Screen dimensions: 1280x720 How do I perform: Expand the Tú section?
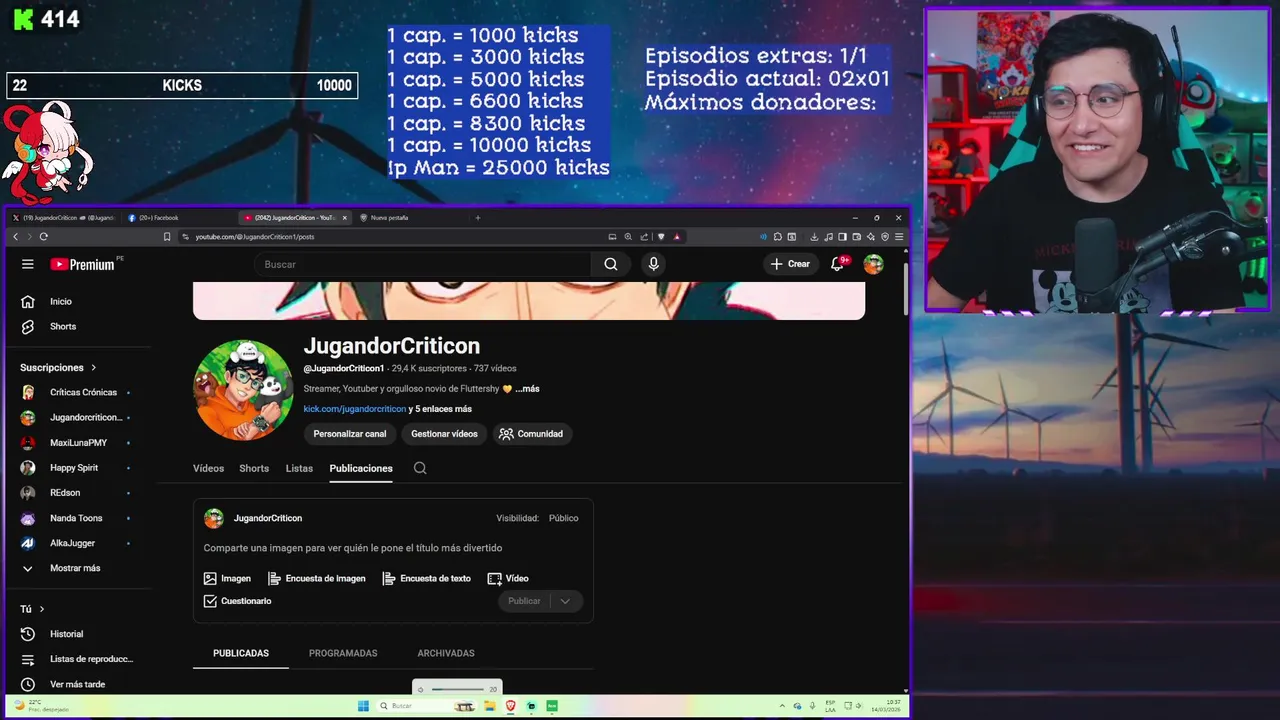pyautogui.click(x=32, y=609)
